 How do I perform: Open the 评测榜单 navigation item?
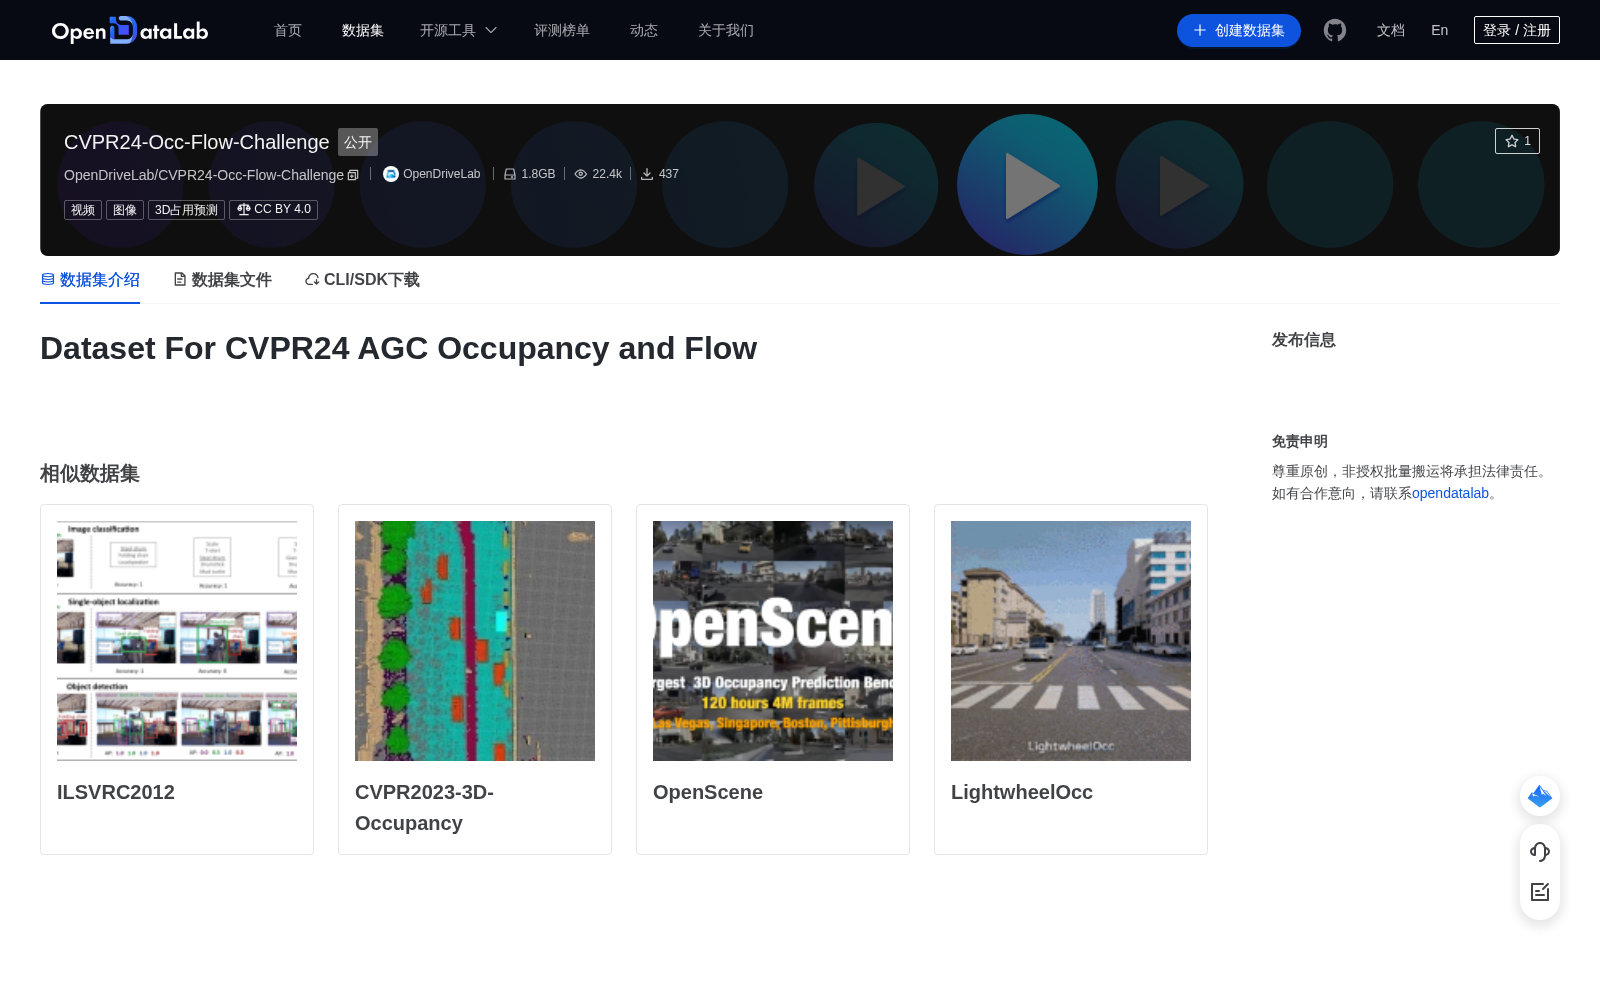[x=562, y=30]
